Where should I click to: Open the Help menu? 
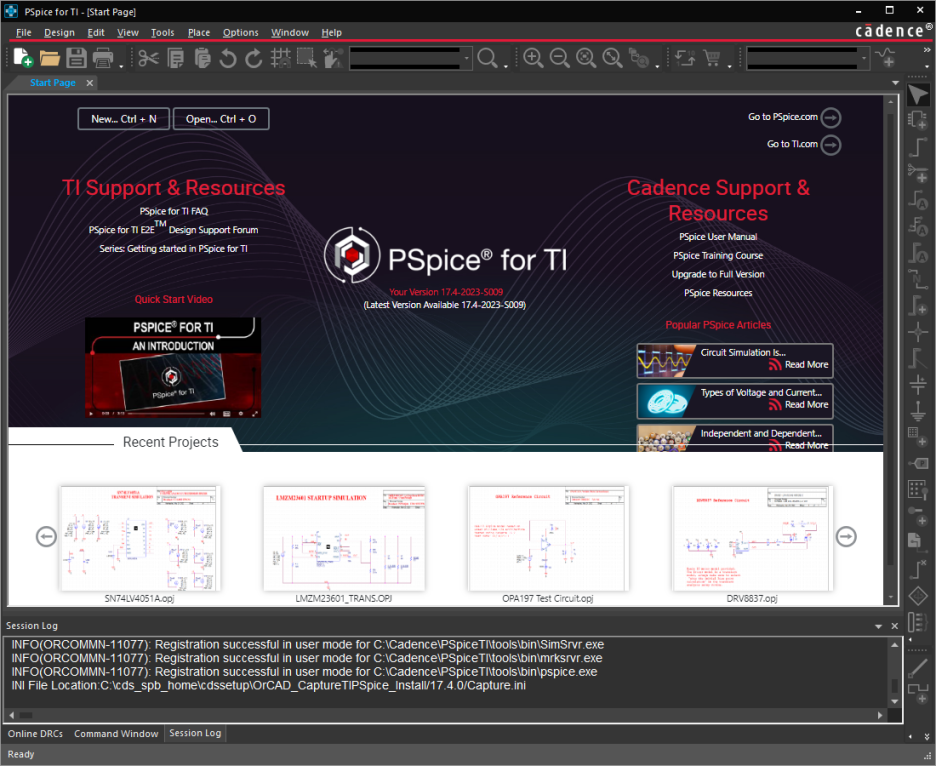click(x=331, y=32)
